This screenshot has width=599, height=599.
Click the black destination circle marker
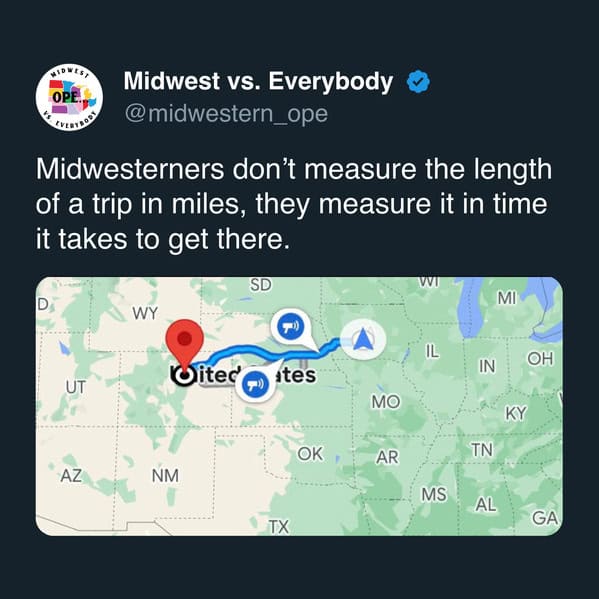point(183,376)
